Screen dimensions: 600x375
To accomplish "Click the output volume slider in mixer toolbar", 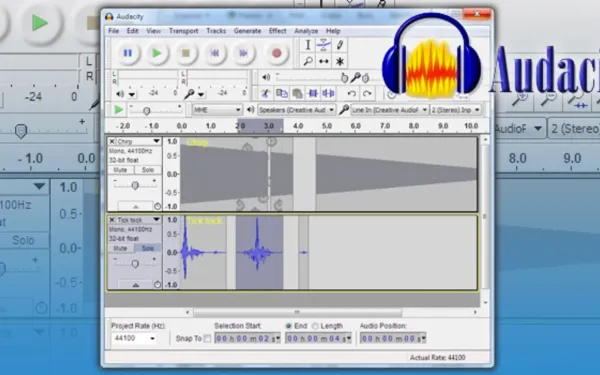I will pos(312,78).
